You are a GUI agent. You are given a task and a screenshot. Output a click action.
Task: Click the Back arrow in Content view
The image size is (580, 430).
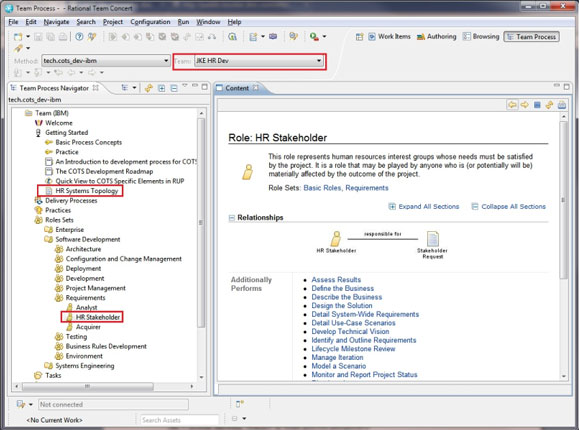click(512, 105)
